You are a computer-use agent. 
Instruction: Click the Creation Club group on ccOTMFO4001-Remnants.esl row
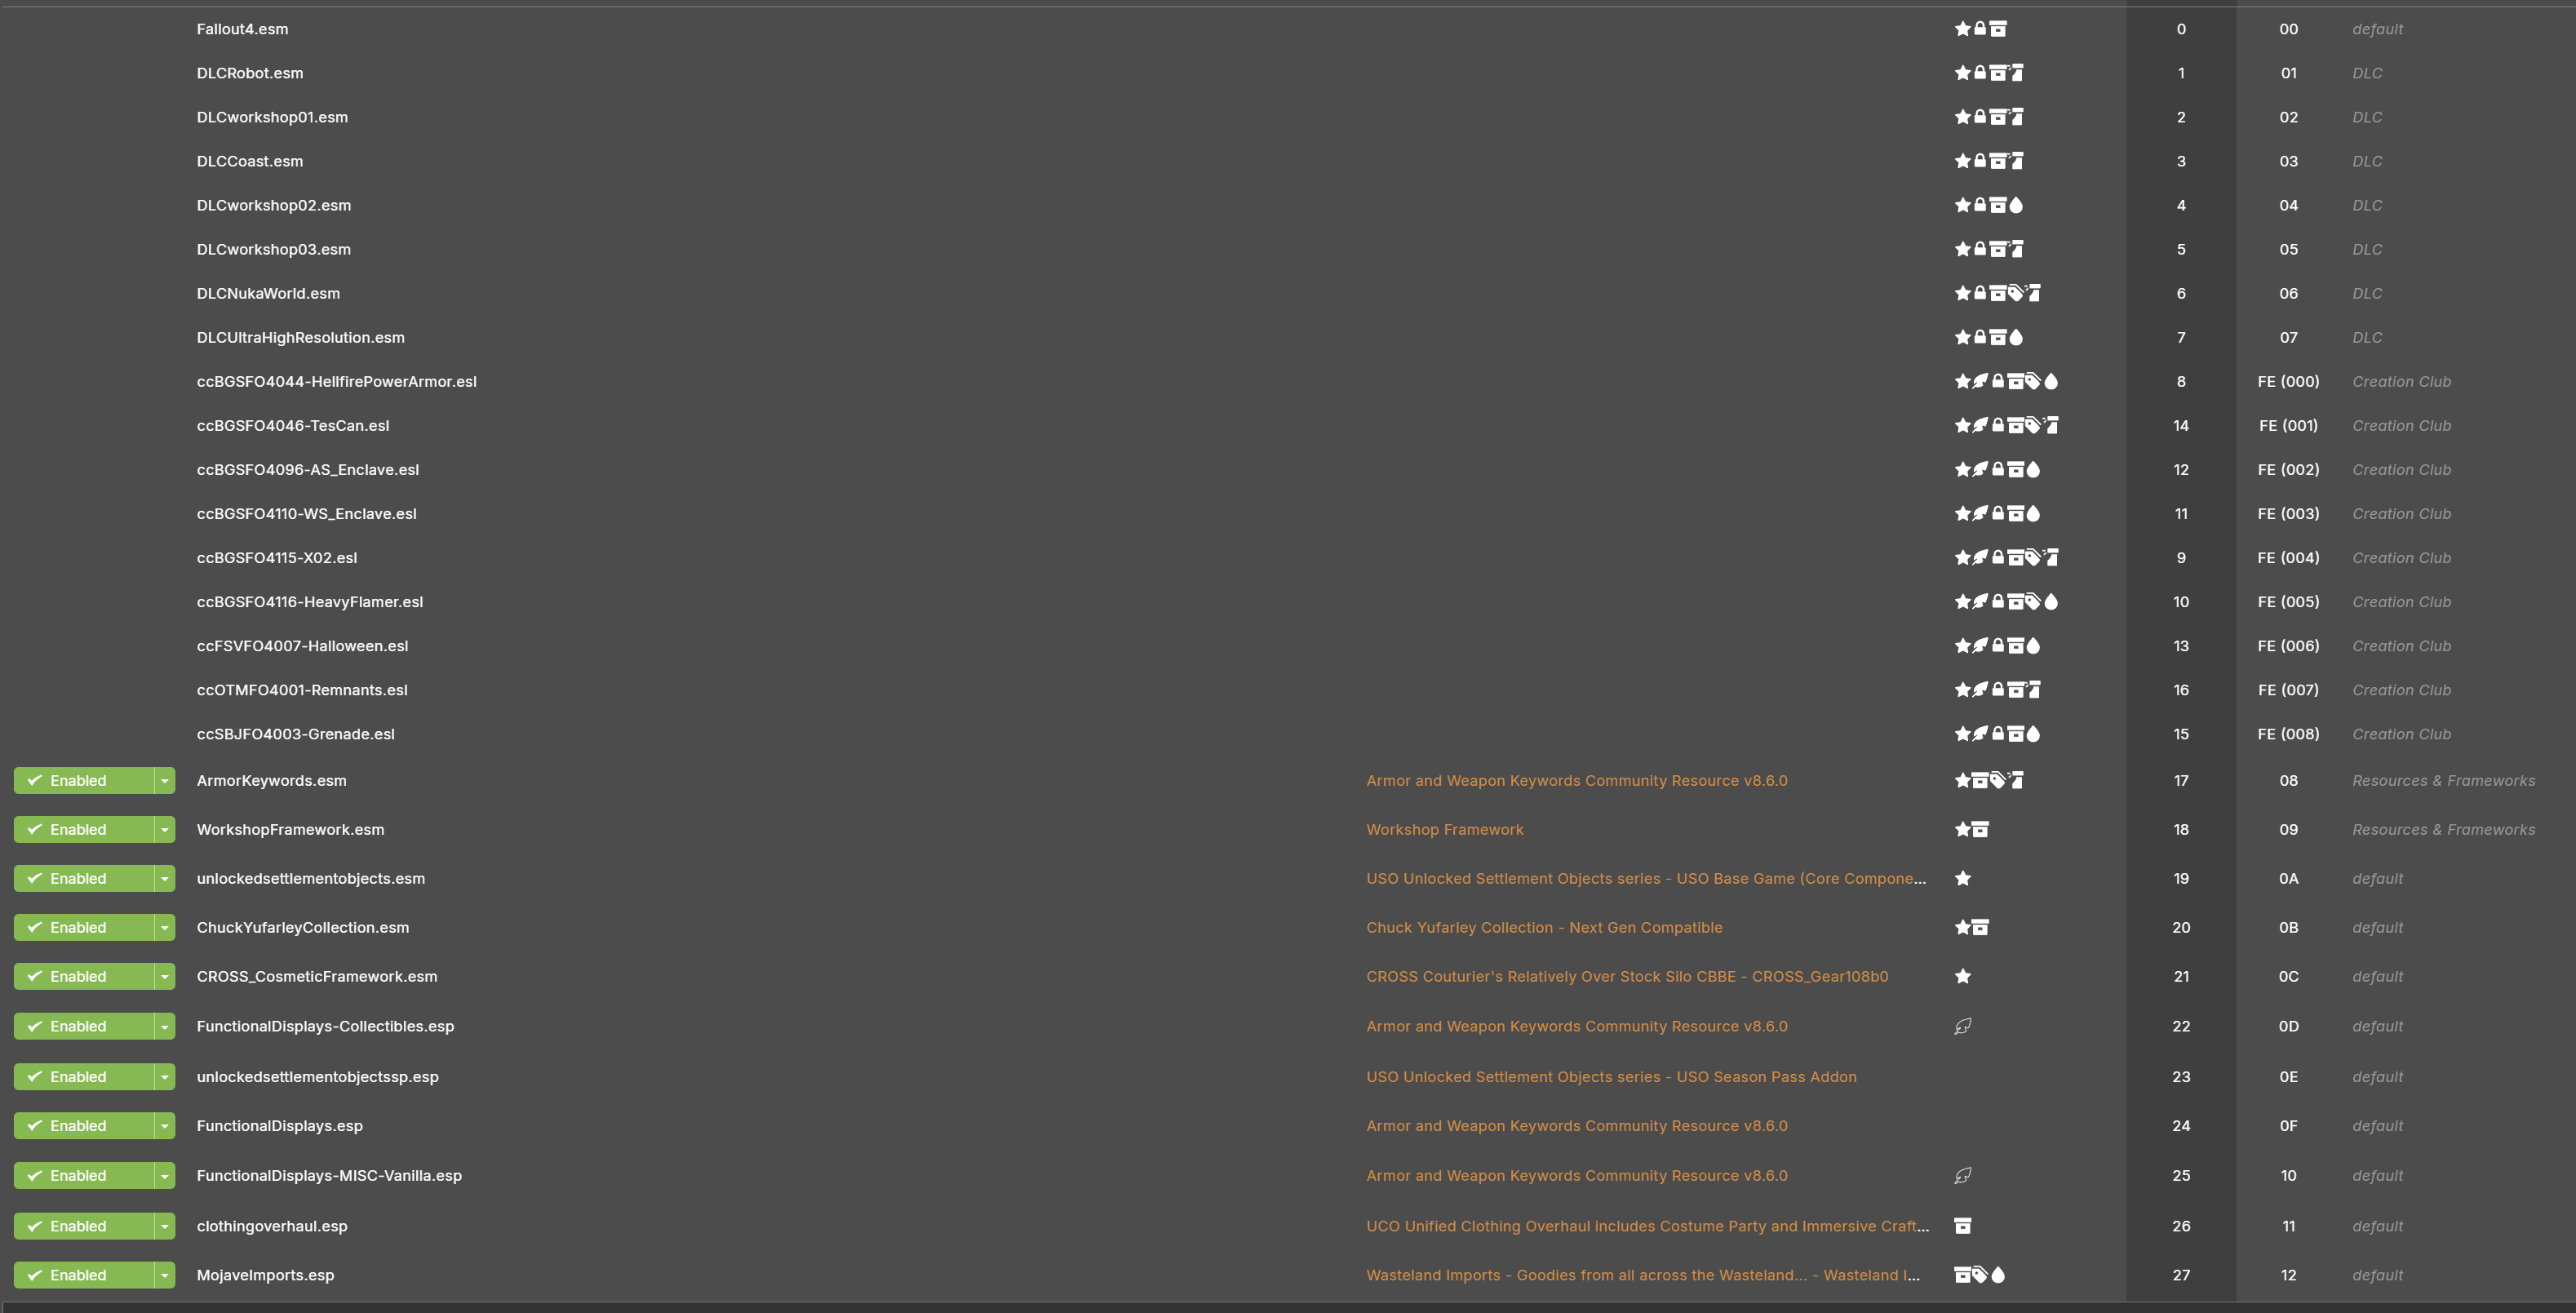(2401, 689)
